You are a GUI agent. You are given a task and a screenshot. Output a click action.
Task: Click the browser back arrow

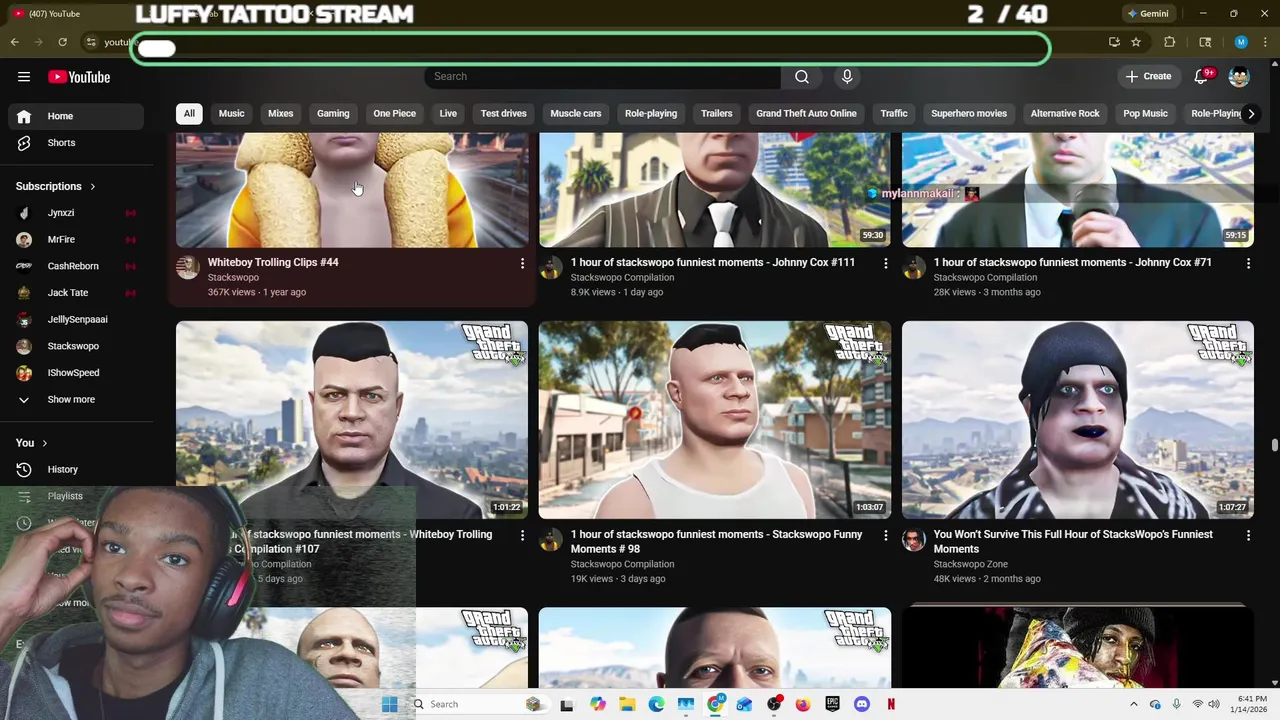14,42
